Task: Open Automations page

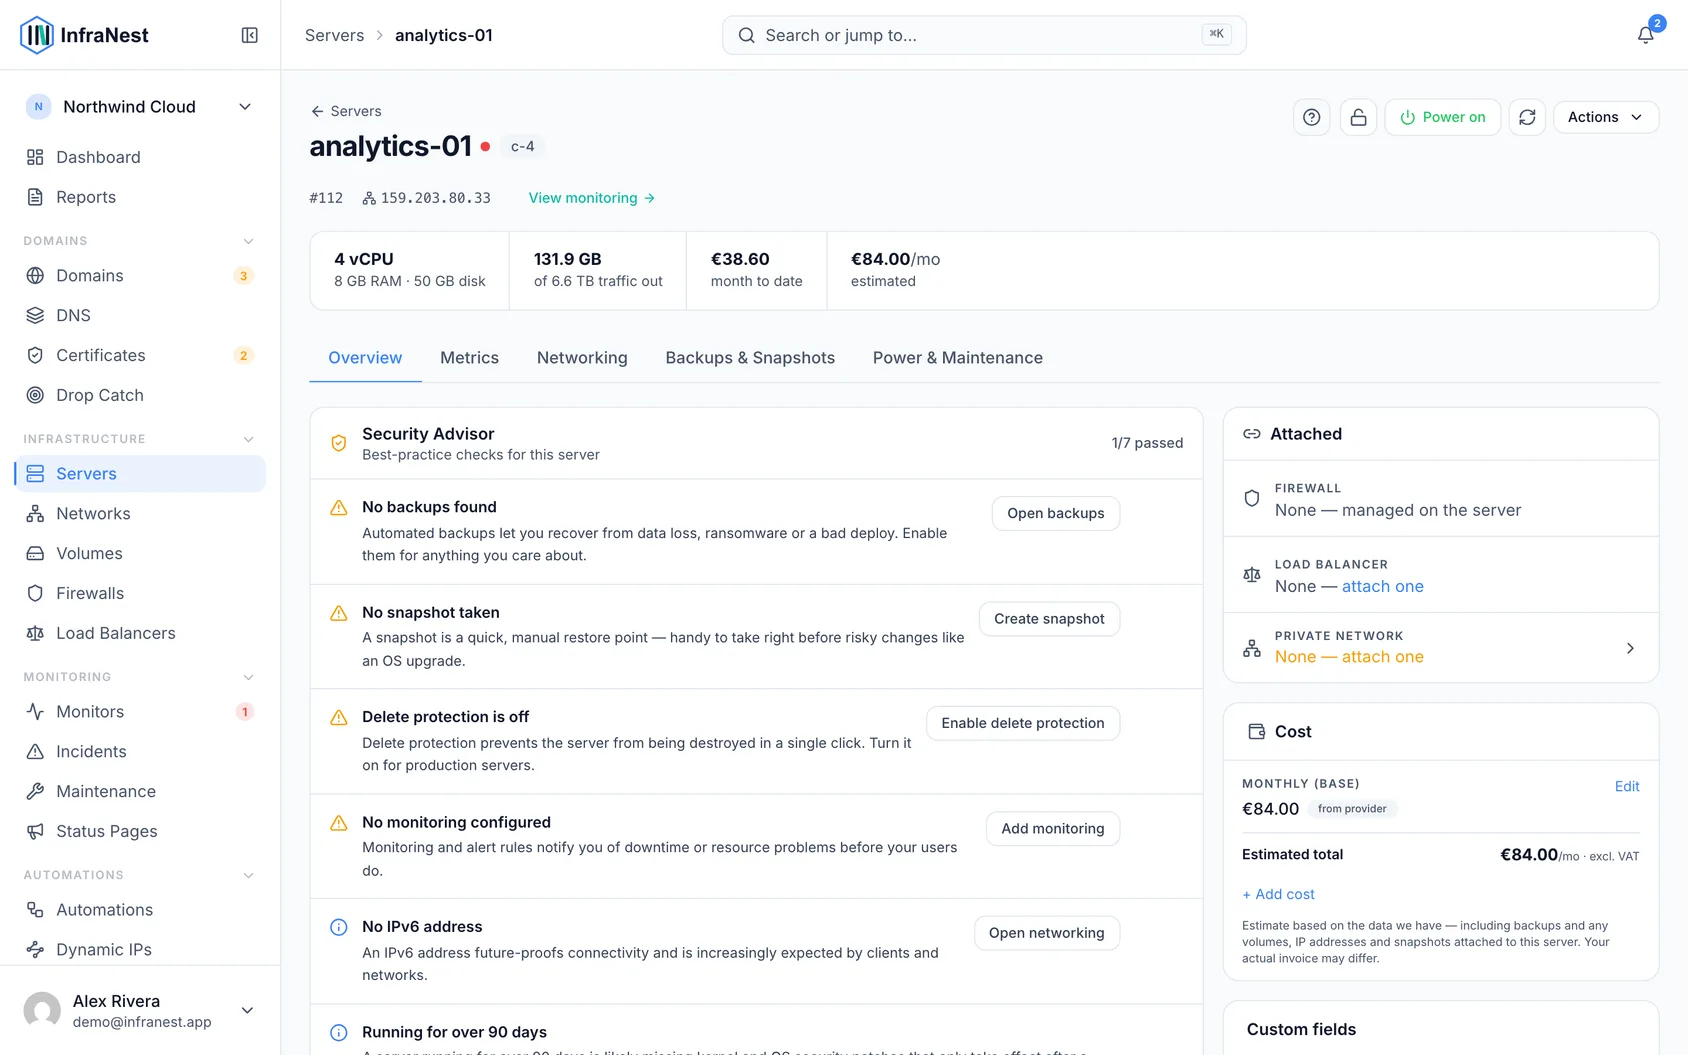Action: click(x=140, y=909)
